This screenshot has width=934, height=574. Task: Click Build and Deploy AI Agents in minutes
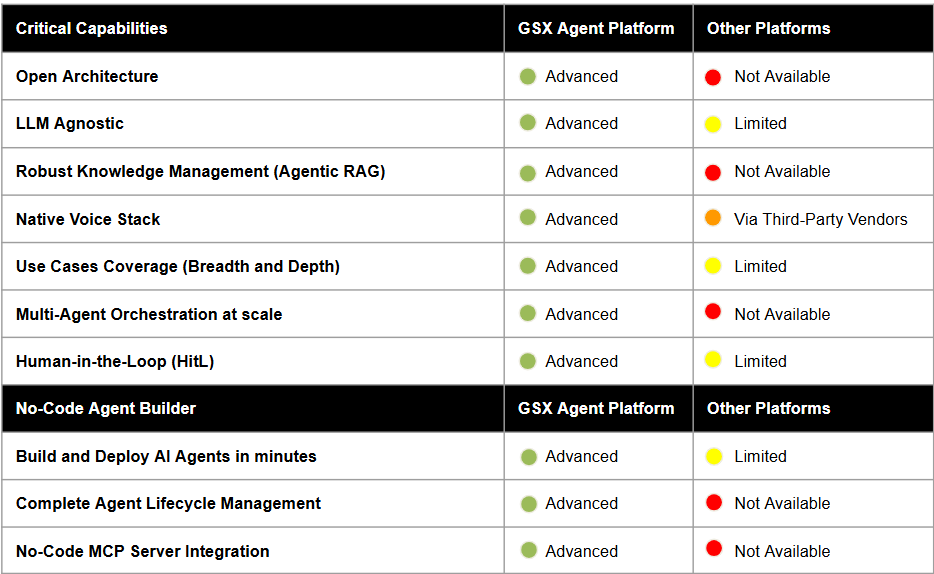pyautogui.click(x=166, y=456)
